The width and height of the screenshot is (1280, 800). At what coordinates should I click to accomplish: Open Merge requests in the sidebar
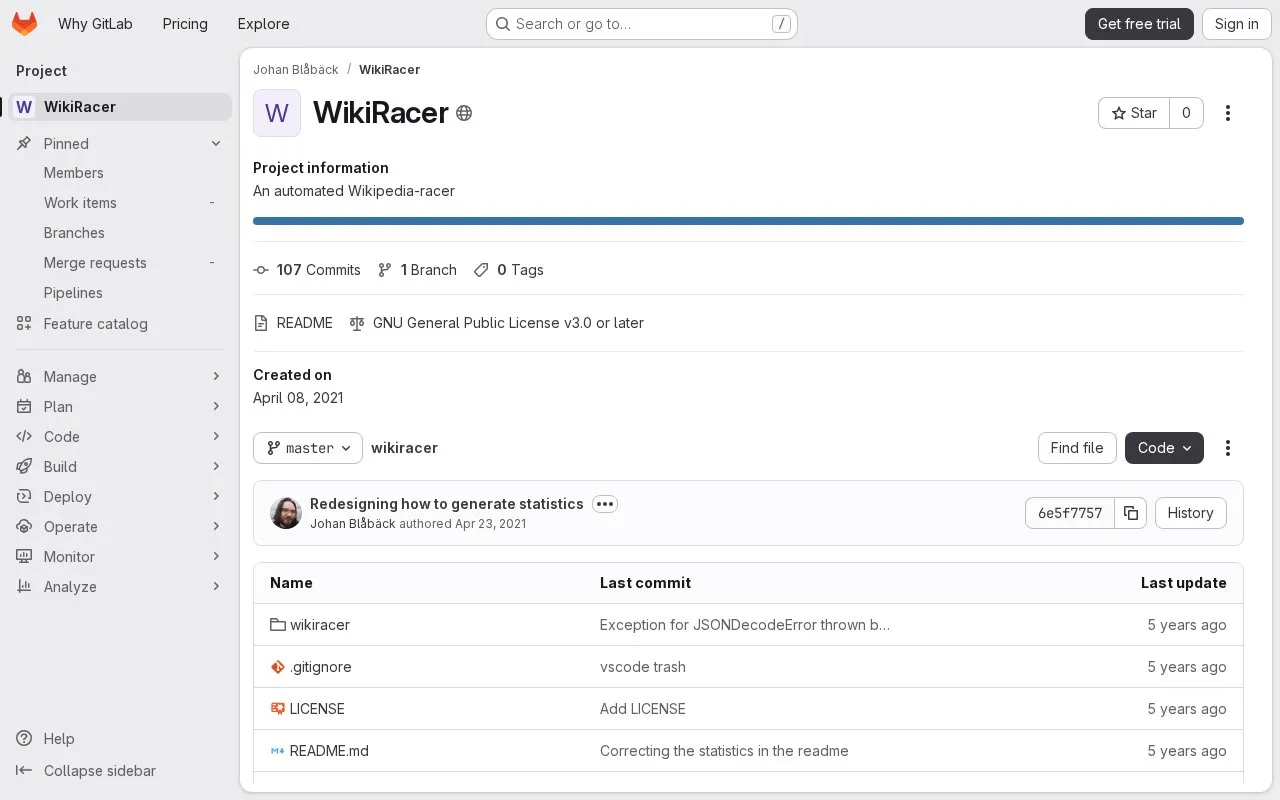[x=120, y=263]
